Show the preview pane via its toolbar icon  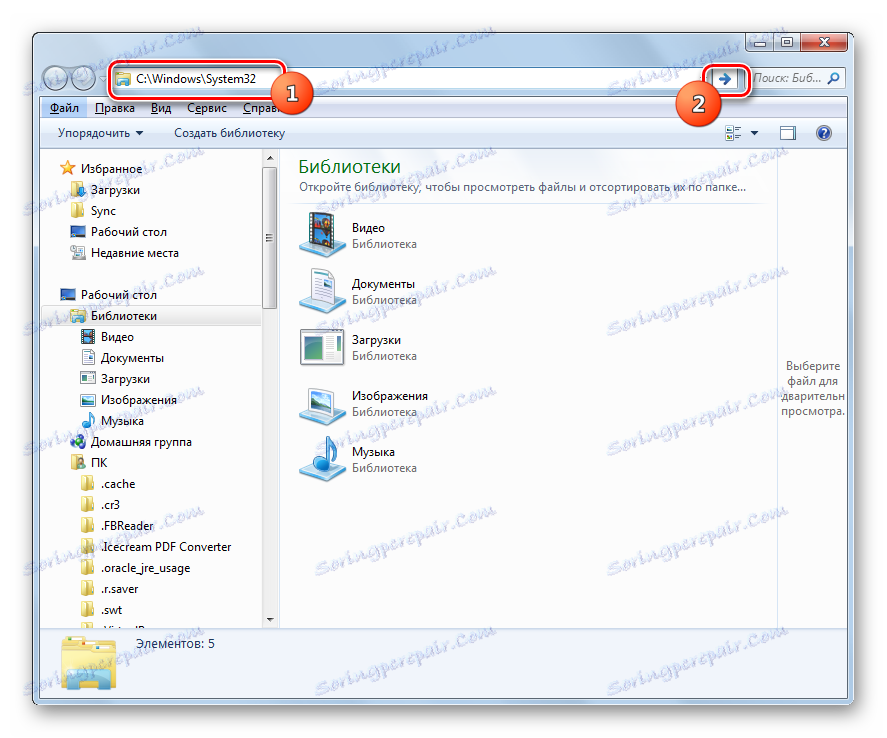pos(788,131)
